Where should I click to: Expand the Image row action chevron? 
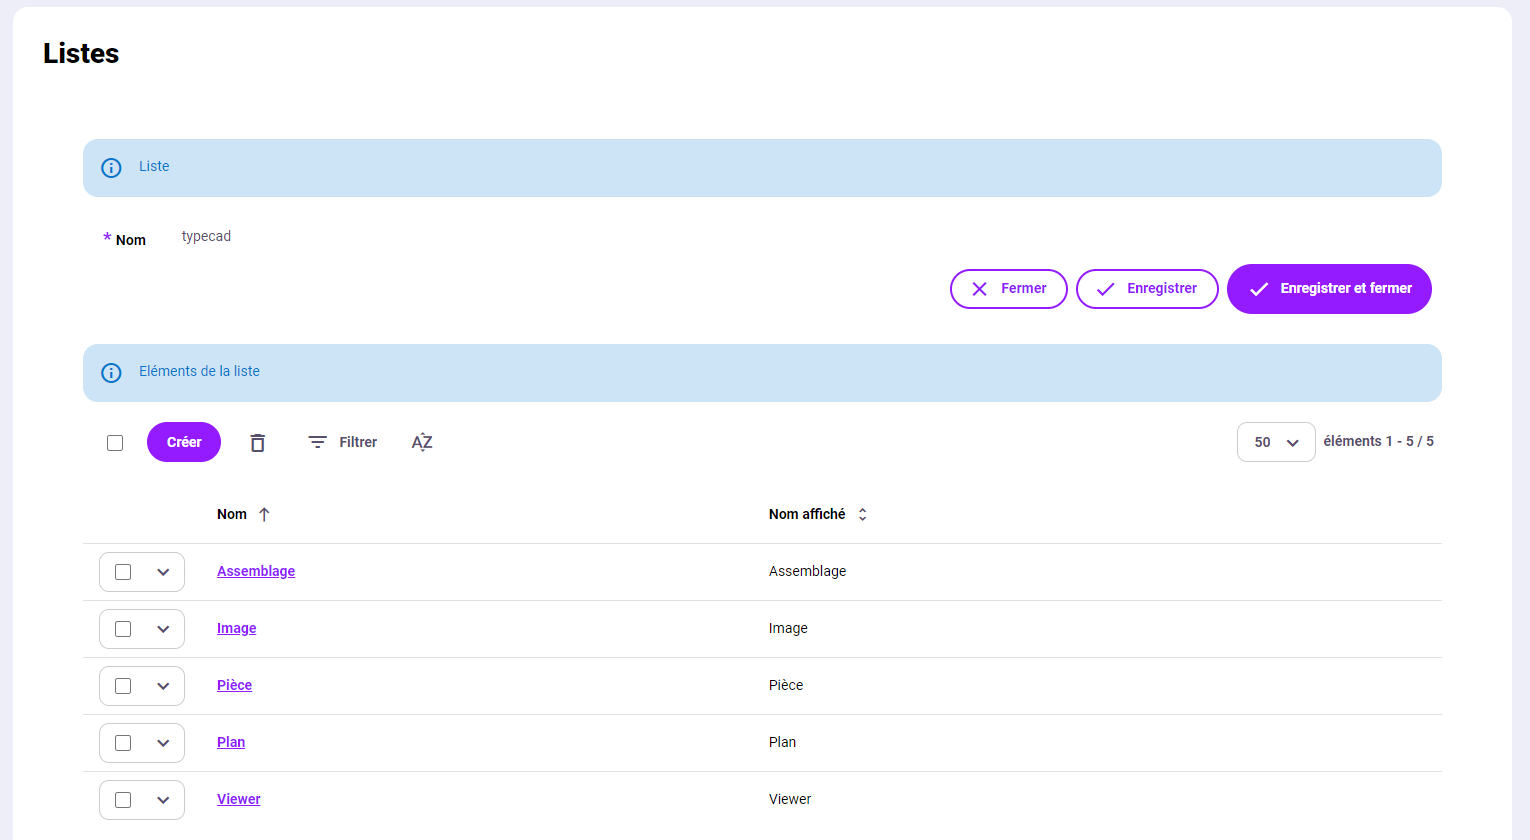coord(163,629)
